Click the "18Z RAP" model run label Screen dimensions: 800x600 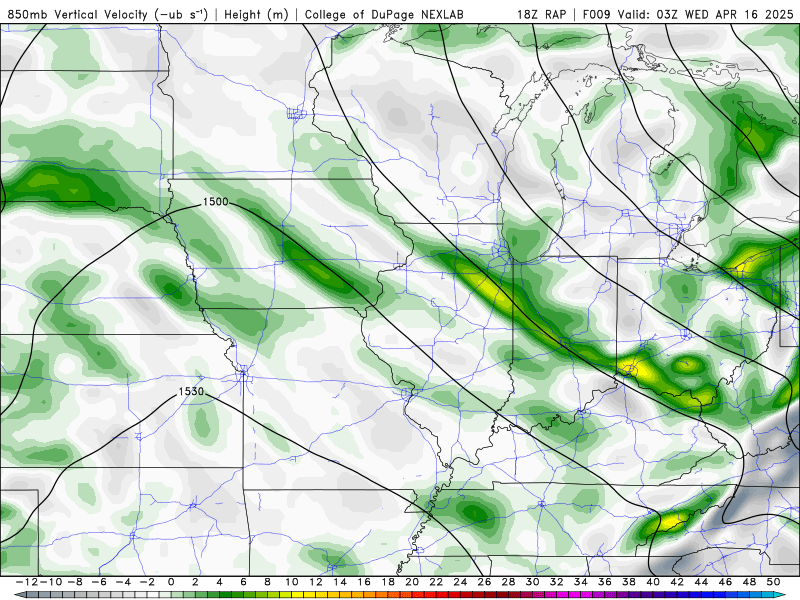542,14
